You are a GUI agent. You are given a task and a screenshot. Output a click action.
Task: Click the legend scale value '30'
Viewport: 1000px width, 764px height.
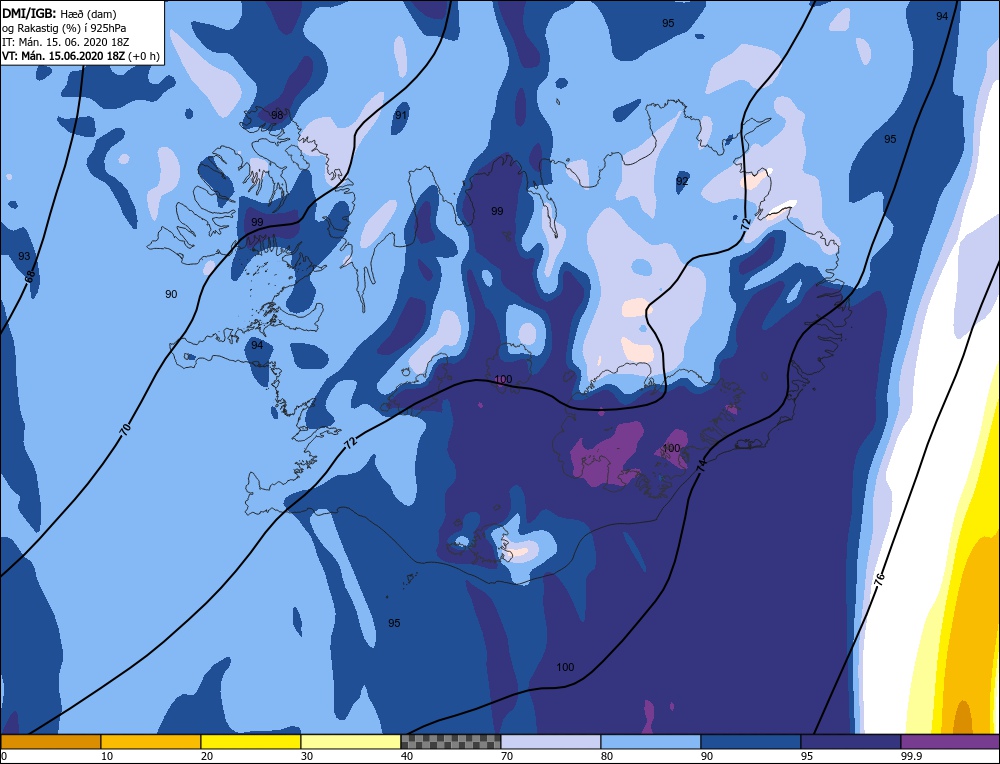(307, 756)
